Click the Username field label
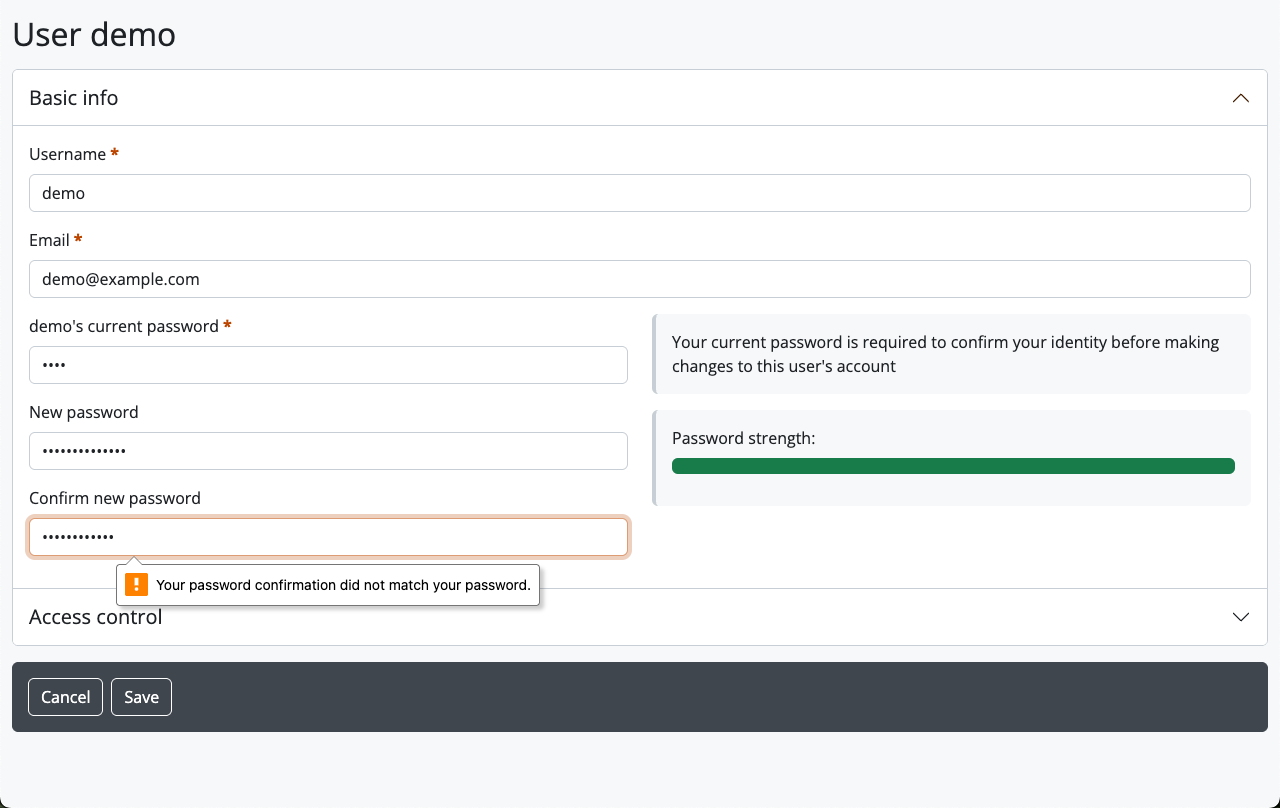The width and height of the screenshot is (1280, 808). [x=67, y=154]
